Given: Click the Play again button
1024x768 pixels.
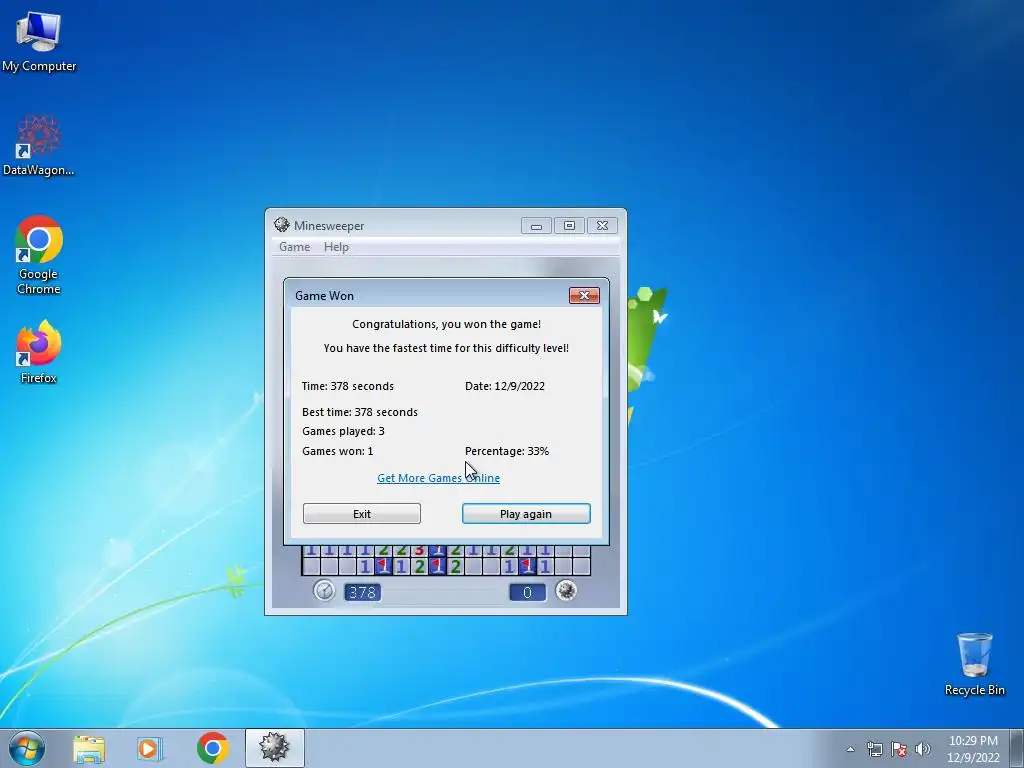Looking at the screenshot, I should pos(526,514).
